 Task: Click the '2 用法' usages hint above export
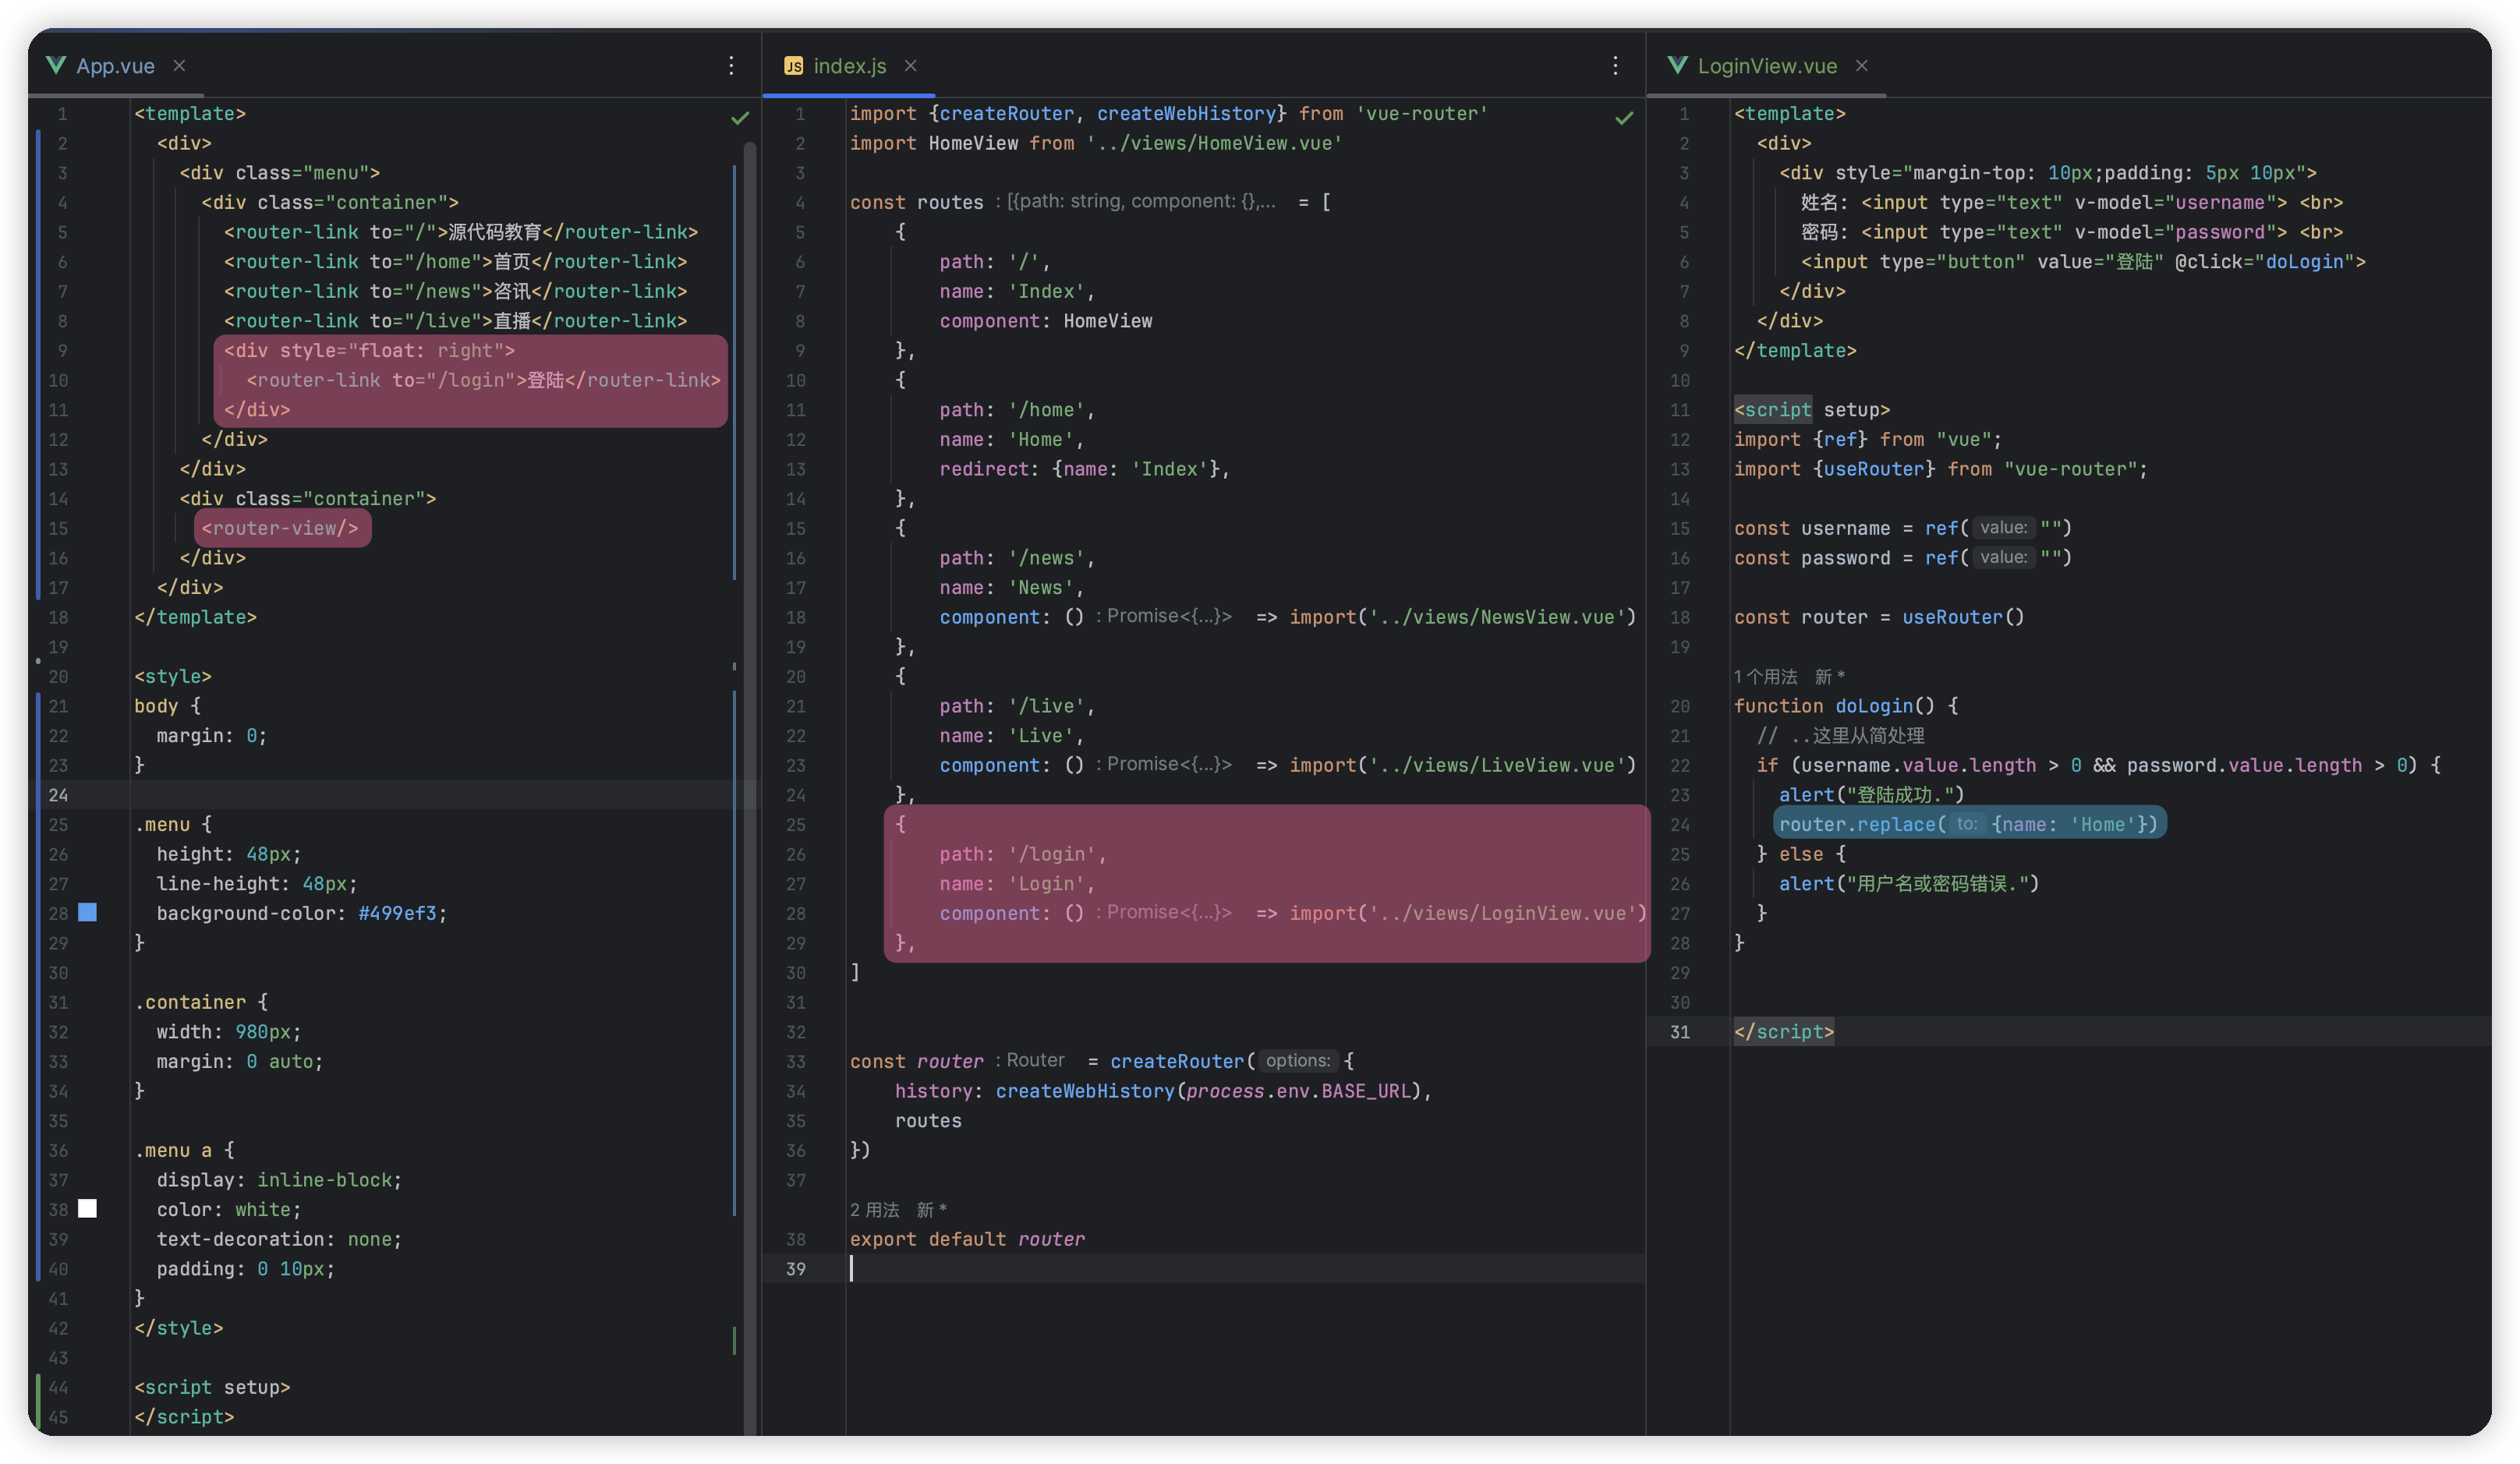pyautogui.click(x=875, y=1210)
